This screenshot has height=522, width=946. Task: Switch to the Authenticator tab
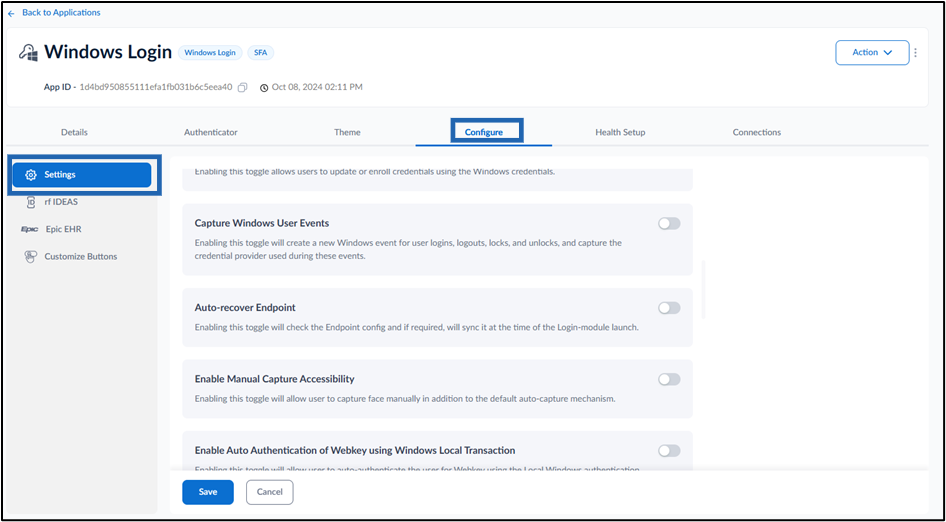pos(211,132)
